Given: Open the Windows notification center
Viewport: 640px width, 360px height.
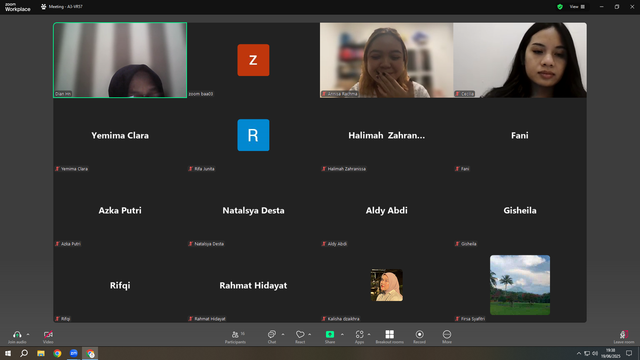Looking at the screenshot, I should tap(629, 353).
